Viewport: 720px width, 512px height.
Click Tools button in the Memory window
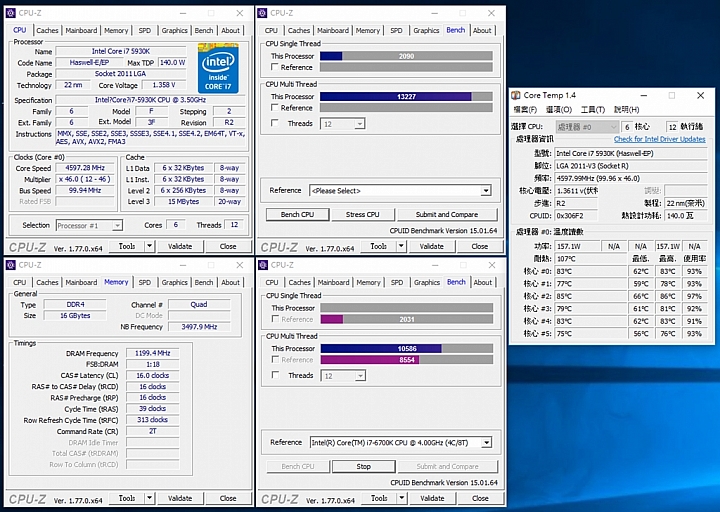pos(127,498)
